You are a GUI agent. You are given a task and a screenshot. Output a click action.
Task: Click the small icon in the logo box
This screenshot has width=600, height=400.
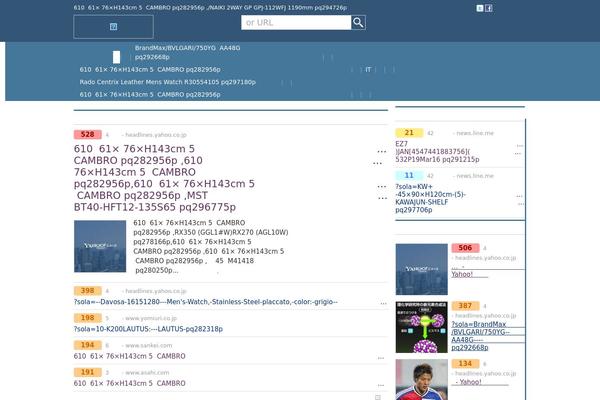tap(113, 26)
